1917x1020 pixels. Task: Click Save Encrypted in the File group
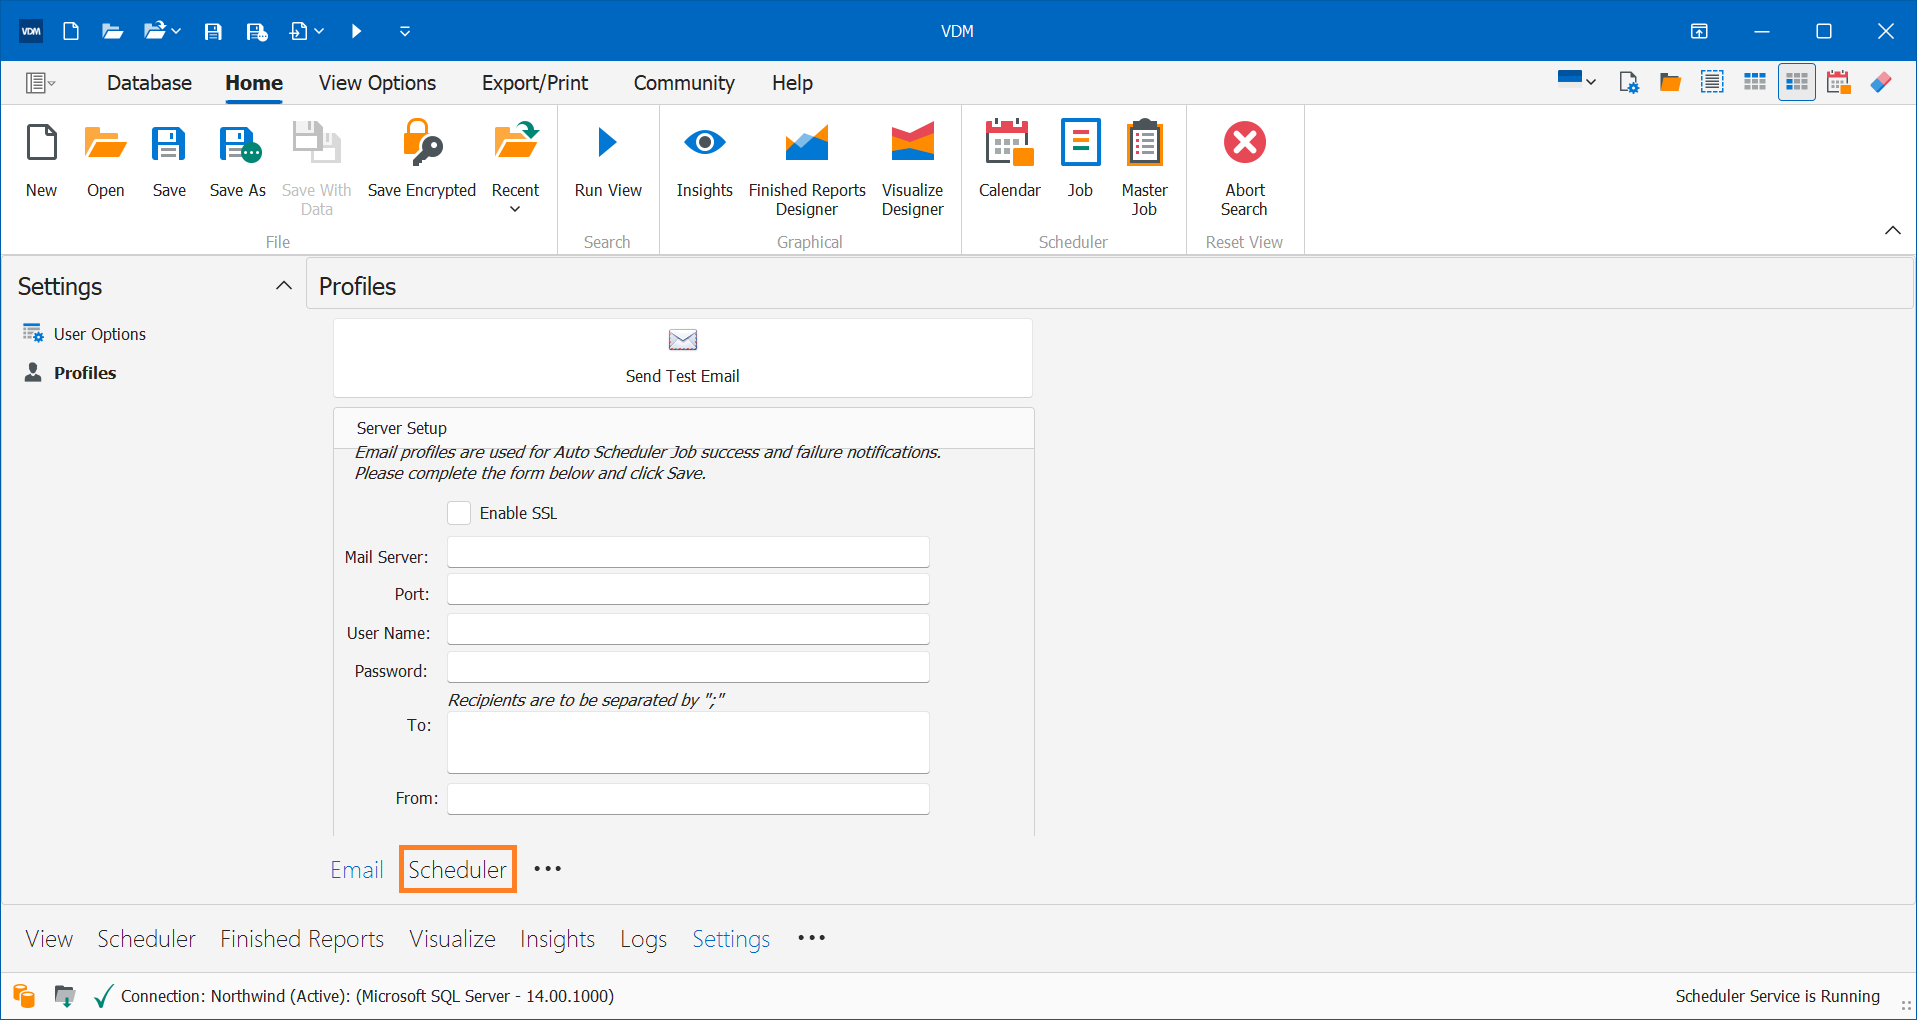(x=422, y=161)
